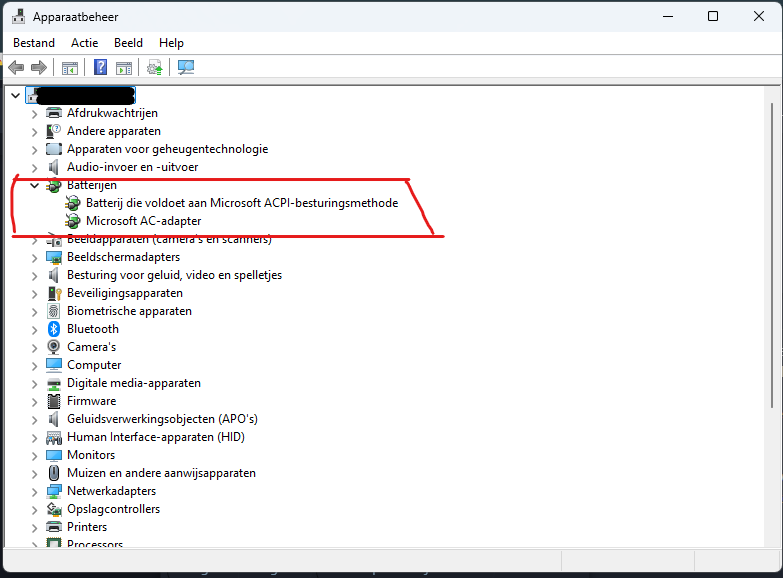Open the Bestand menu
Screen dimensions: 783x578
tap(34, 43)
